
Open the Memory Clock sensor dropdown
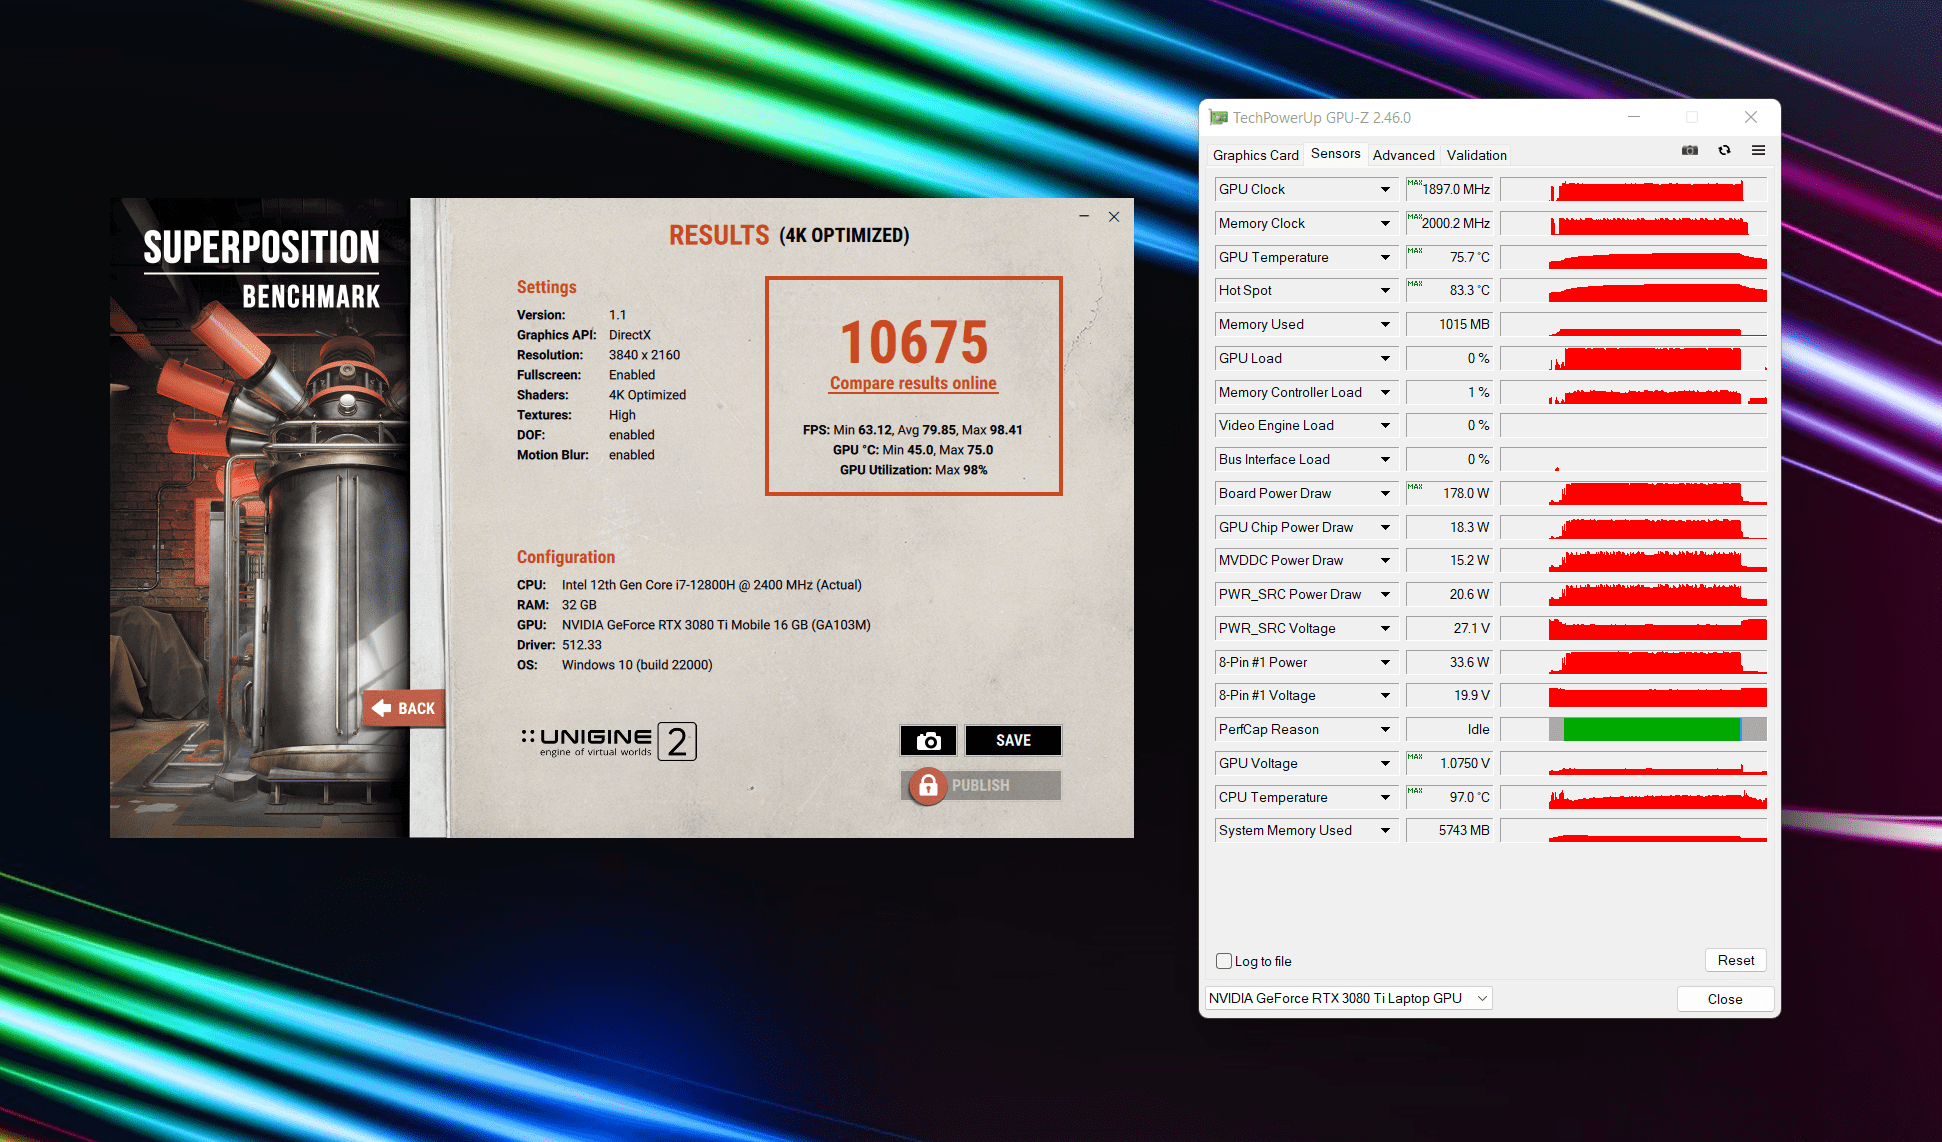click(1385, 223)
